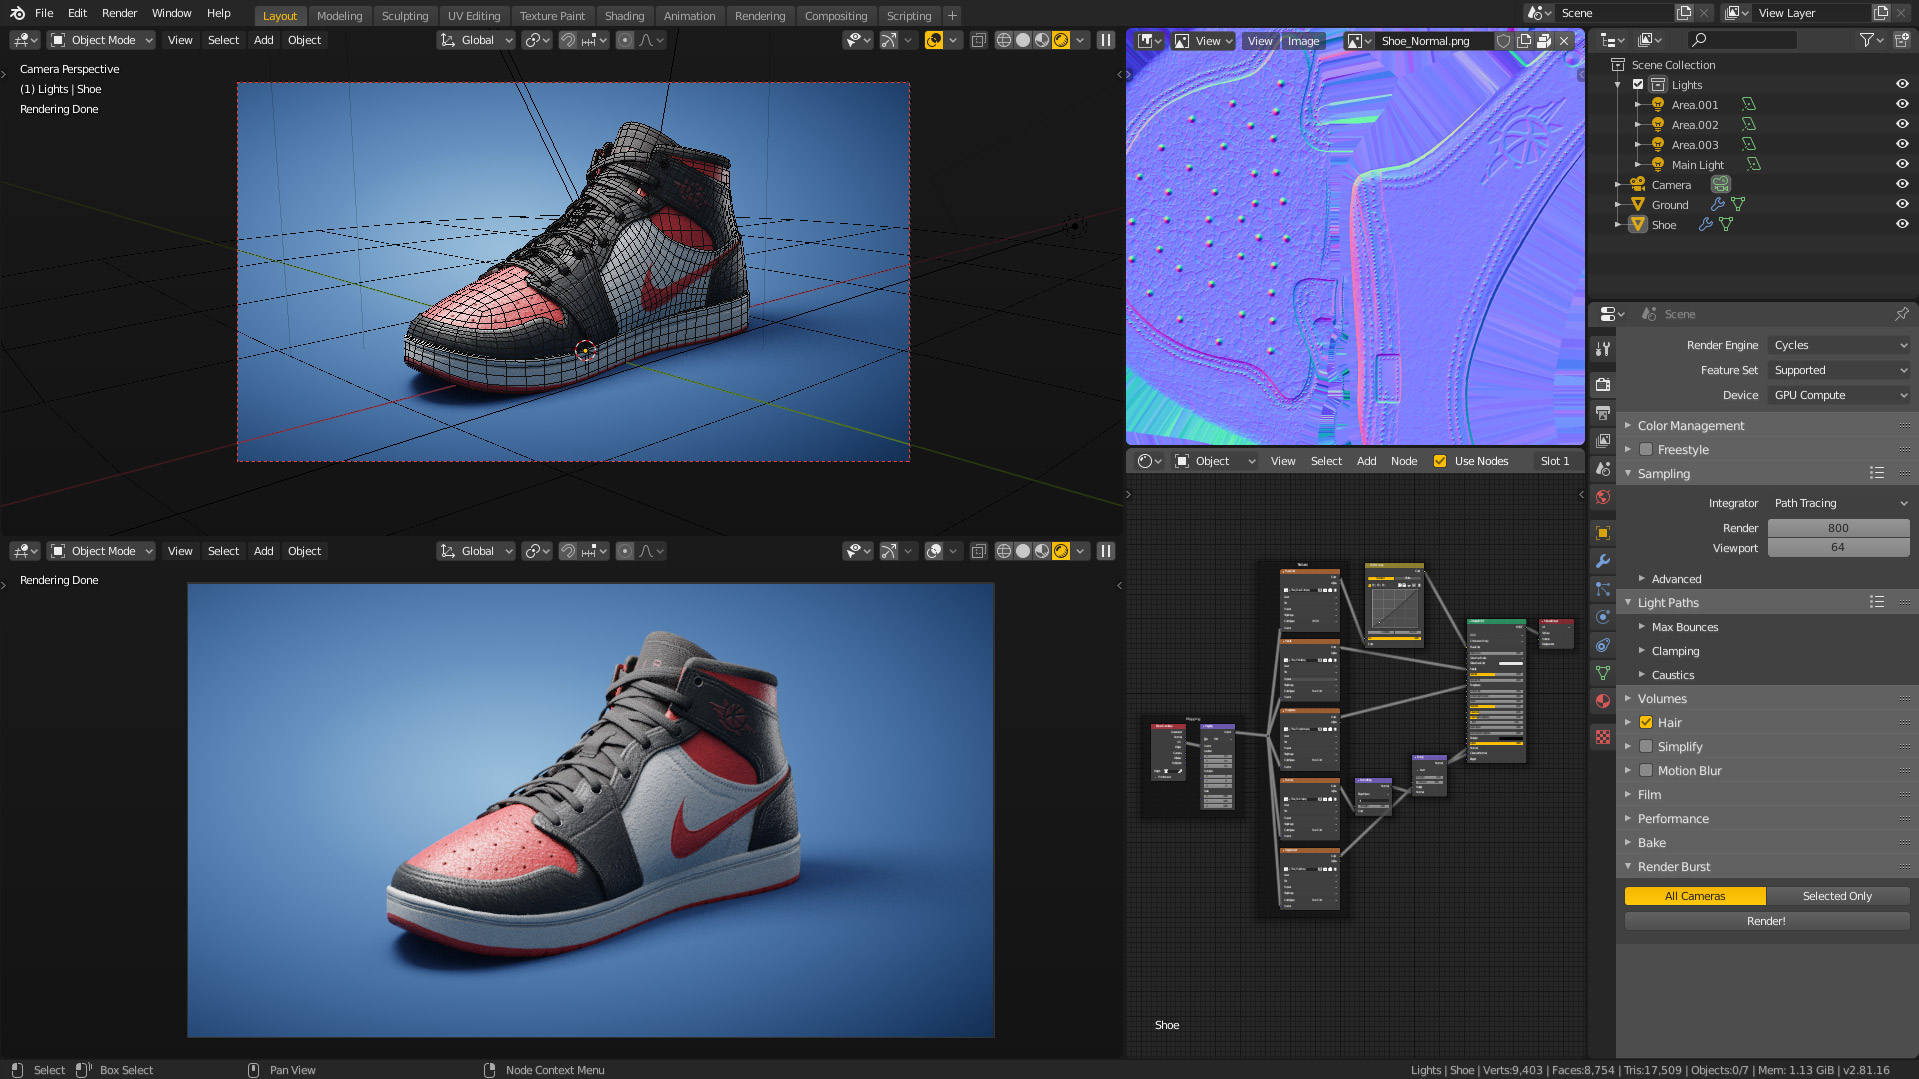Screen dimensions: 1919x1079
Task: Uncheck Use Nodes in node editor
Action: [x=1440, y=461]
